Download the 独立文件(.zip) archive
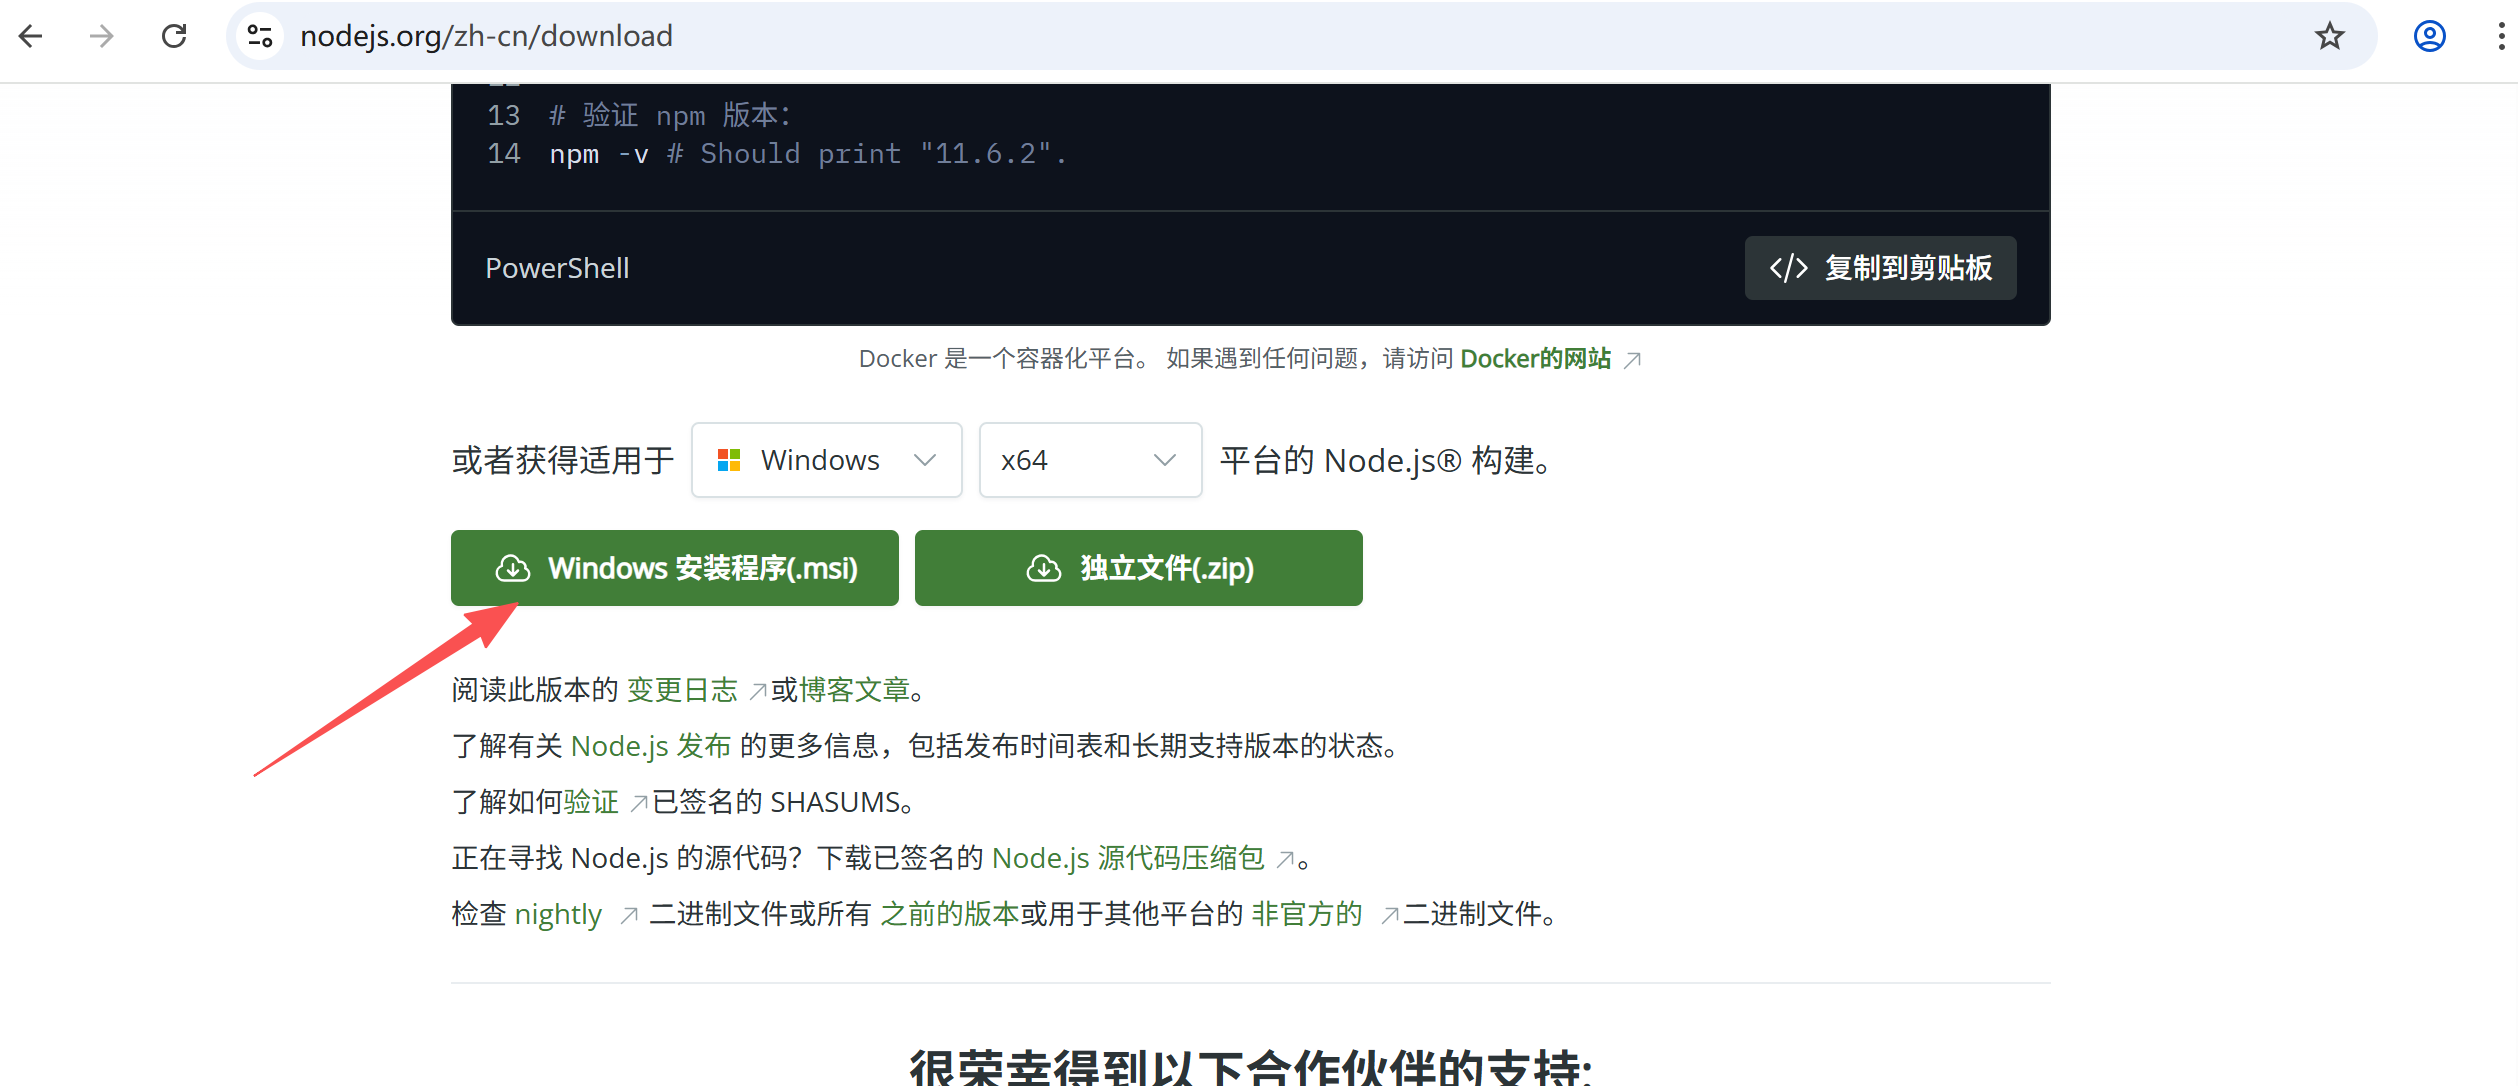Image resolution: width=2518 pixels, height=1086 pixels. tap(1138, 568)
